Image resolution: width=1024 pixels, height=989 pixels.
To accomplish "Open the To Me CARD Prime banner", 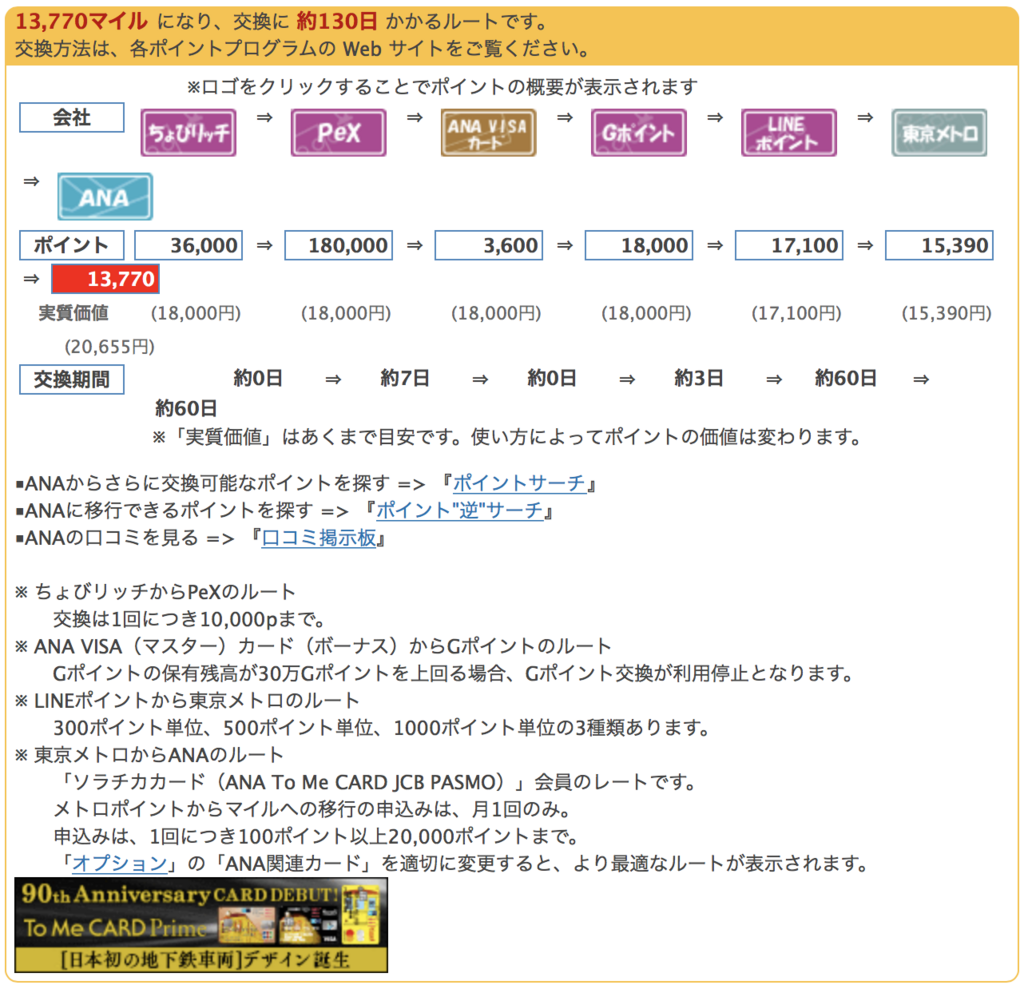I will (201, 925).
